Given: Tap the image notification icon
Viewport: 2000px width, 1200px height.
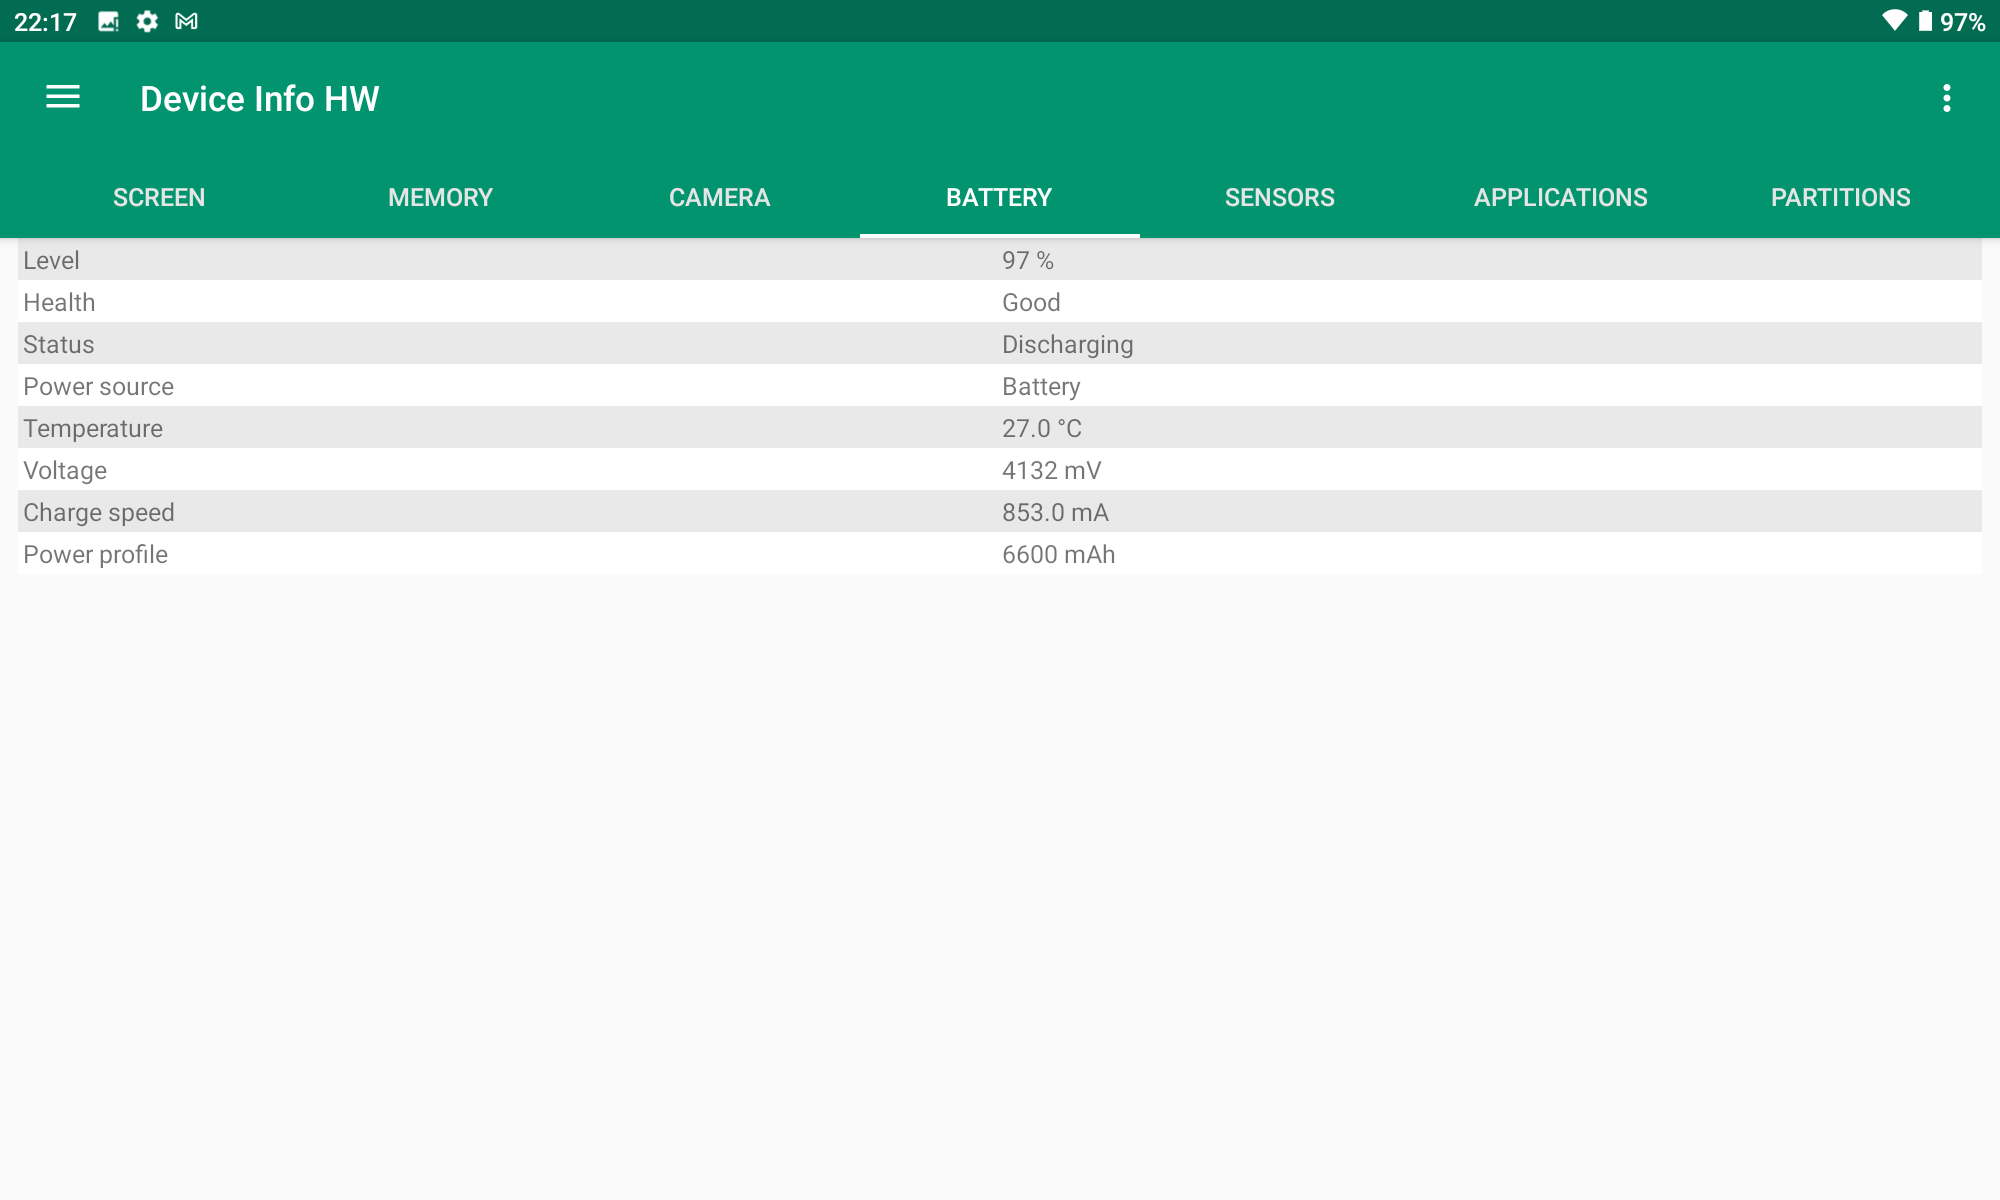Looking at the screenshot, I should pyautogui.click(x=108, y=21).
